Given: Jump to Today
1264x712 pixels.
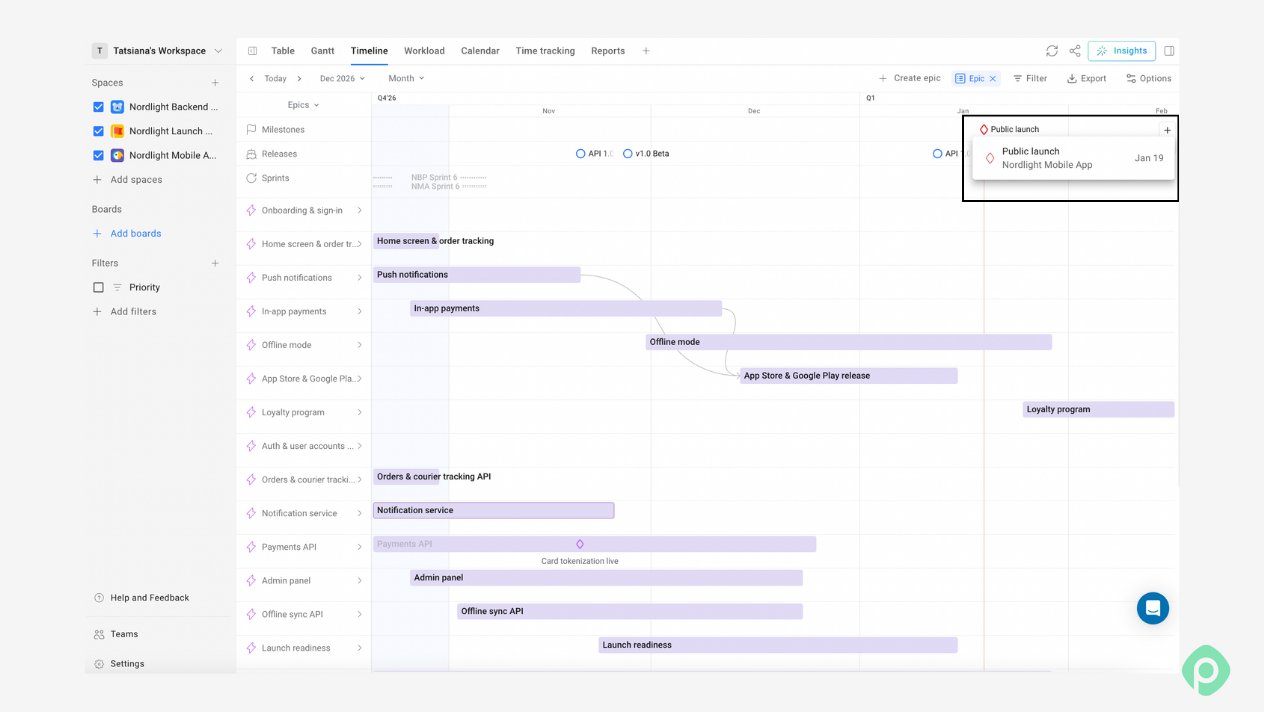Looking at the screenshot, I should pos(275,79).
